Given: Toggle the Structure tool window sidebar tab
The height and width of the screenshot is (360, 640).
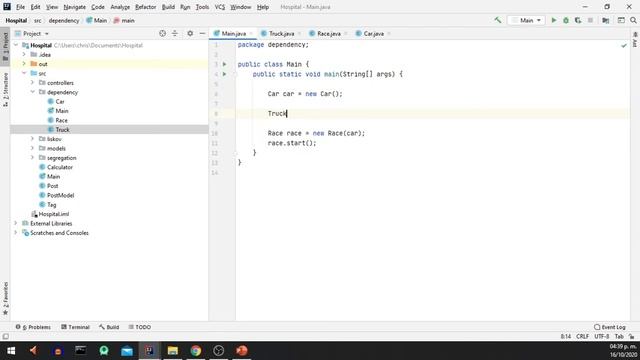Looking at the screenshot, I should [x=5, y=89].
